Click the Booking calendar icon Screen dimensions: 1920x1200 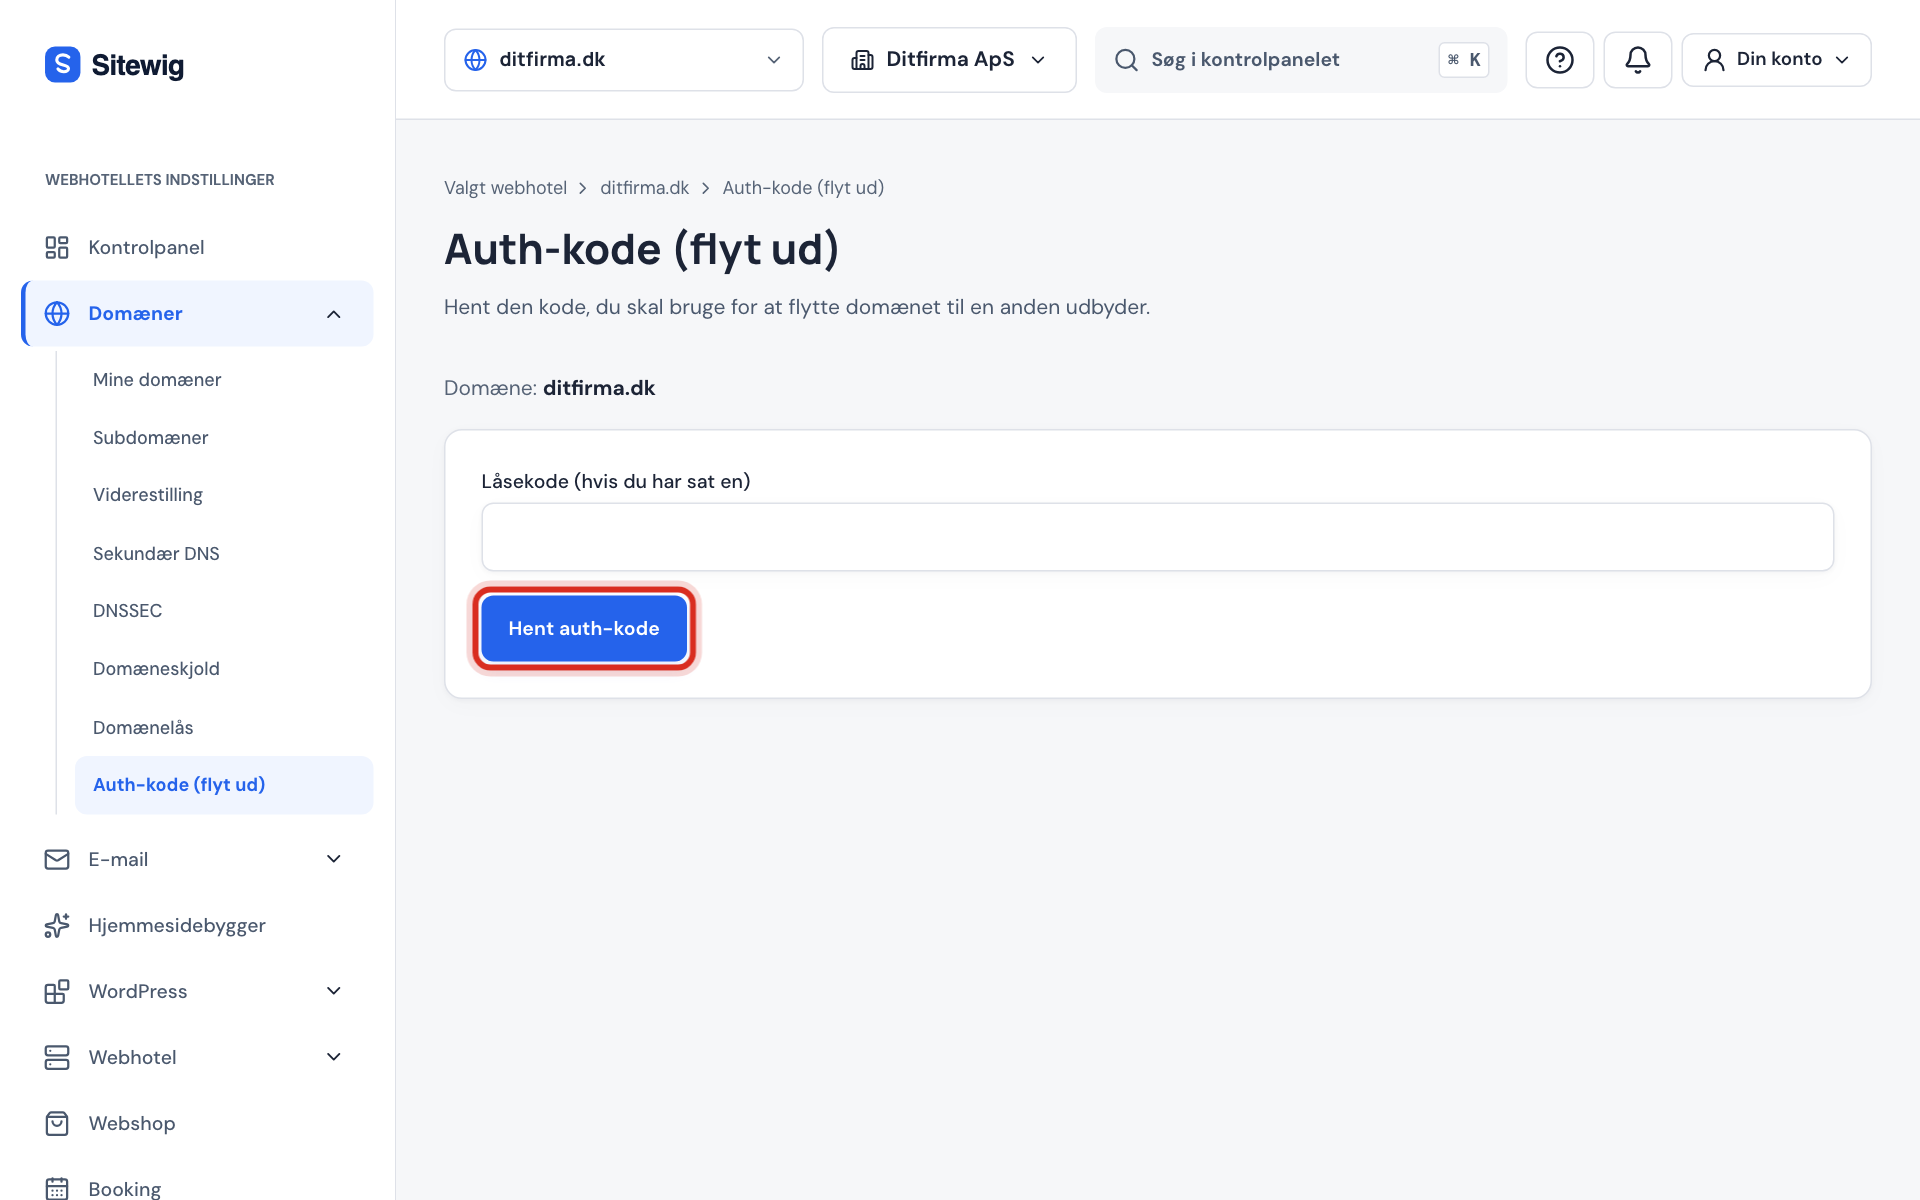[x=57, y=1188]
